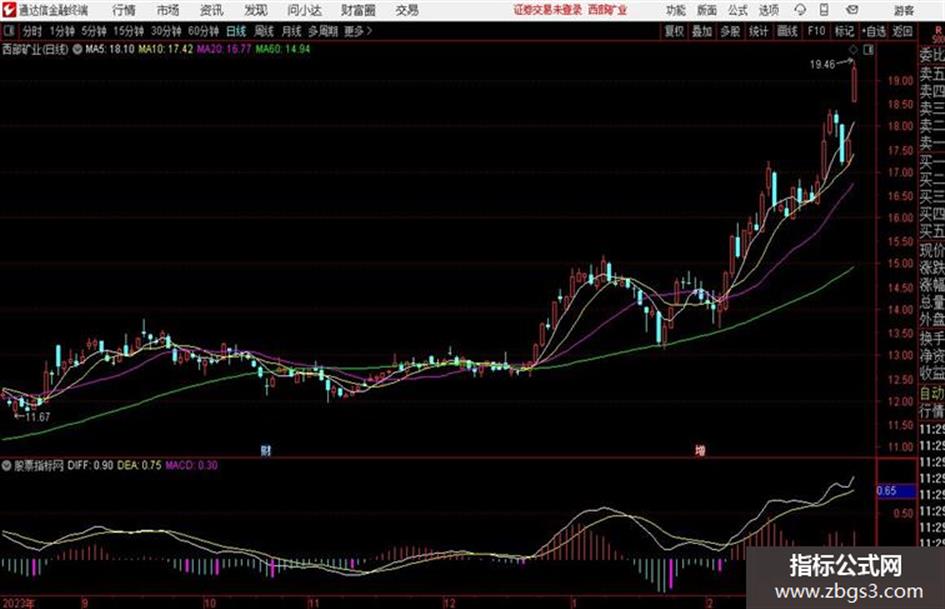Screen dimensions: 945x609
Task: Click the 财 event marker on chart
Action: pyautogui.click(x=266, y=450)
